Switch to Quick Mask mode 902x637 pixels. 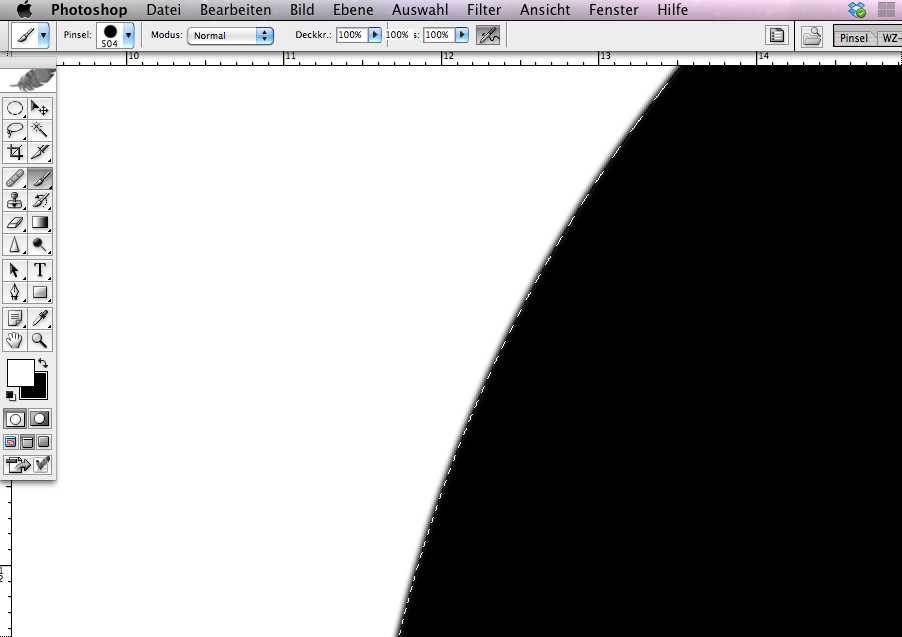[40, 419]
